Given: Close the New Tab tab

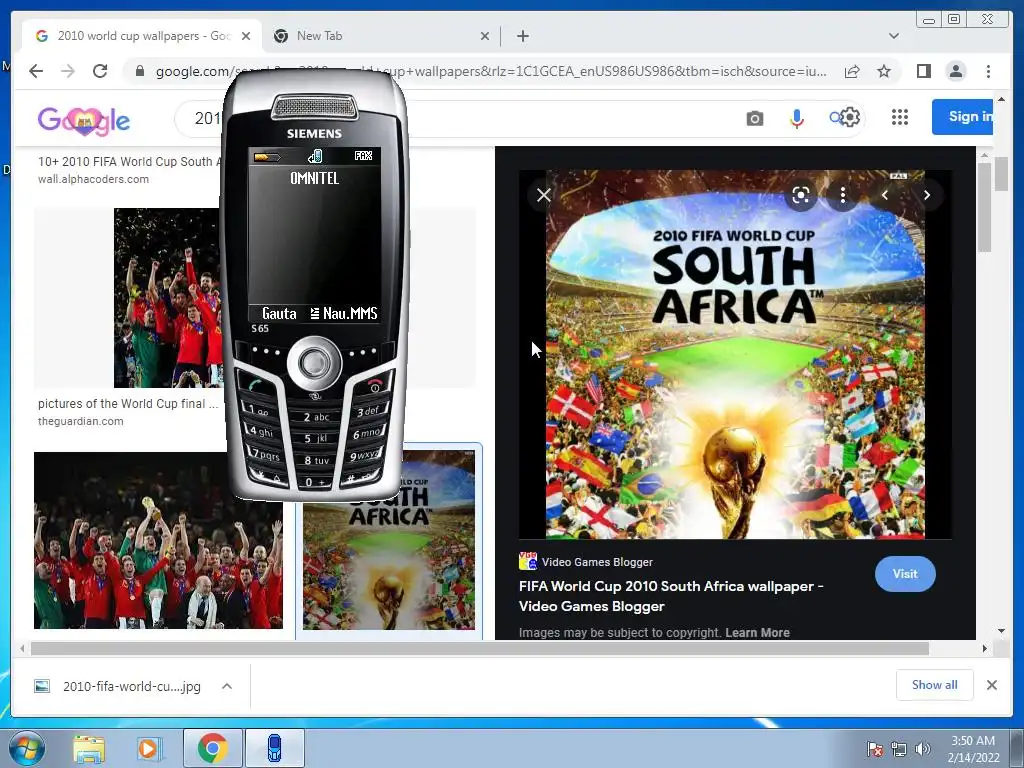Looking at the screenshot, I should (485, 36).
